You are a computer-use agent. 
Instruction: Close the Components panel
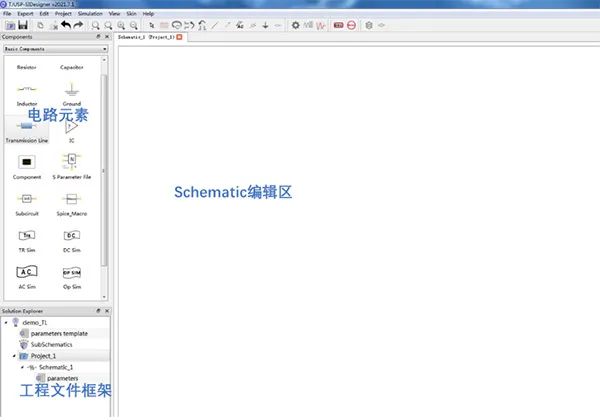(107, 36)
